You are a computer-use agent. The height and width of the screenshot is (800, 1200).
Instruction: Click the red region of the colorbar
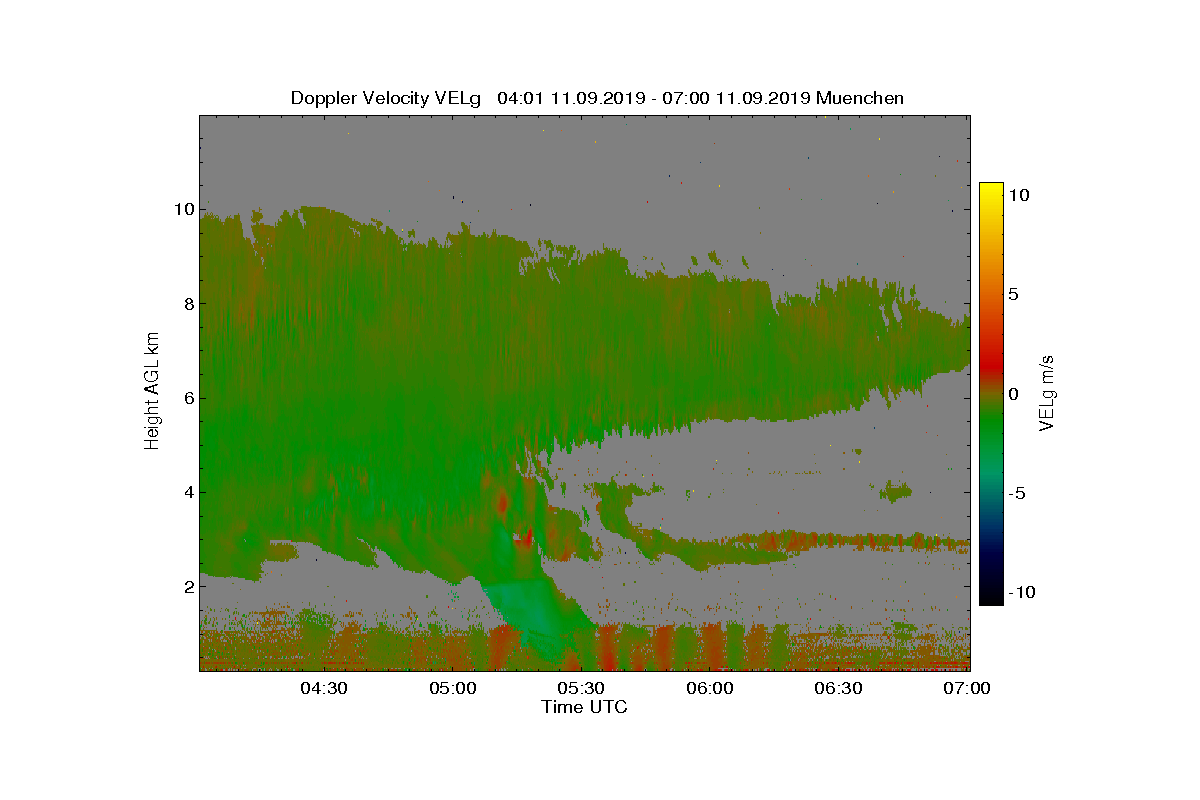[991, 365]
